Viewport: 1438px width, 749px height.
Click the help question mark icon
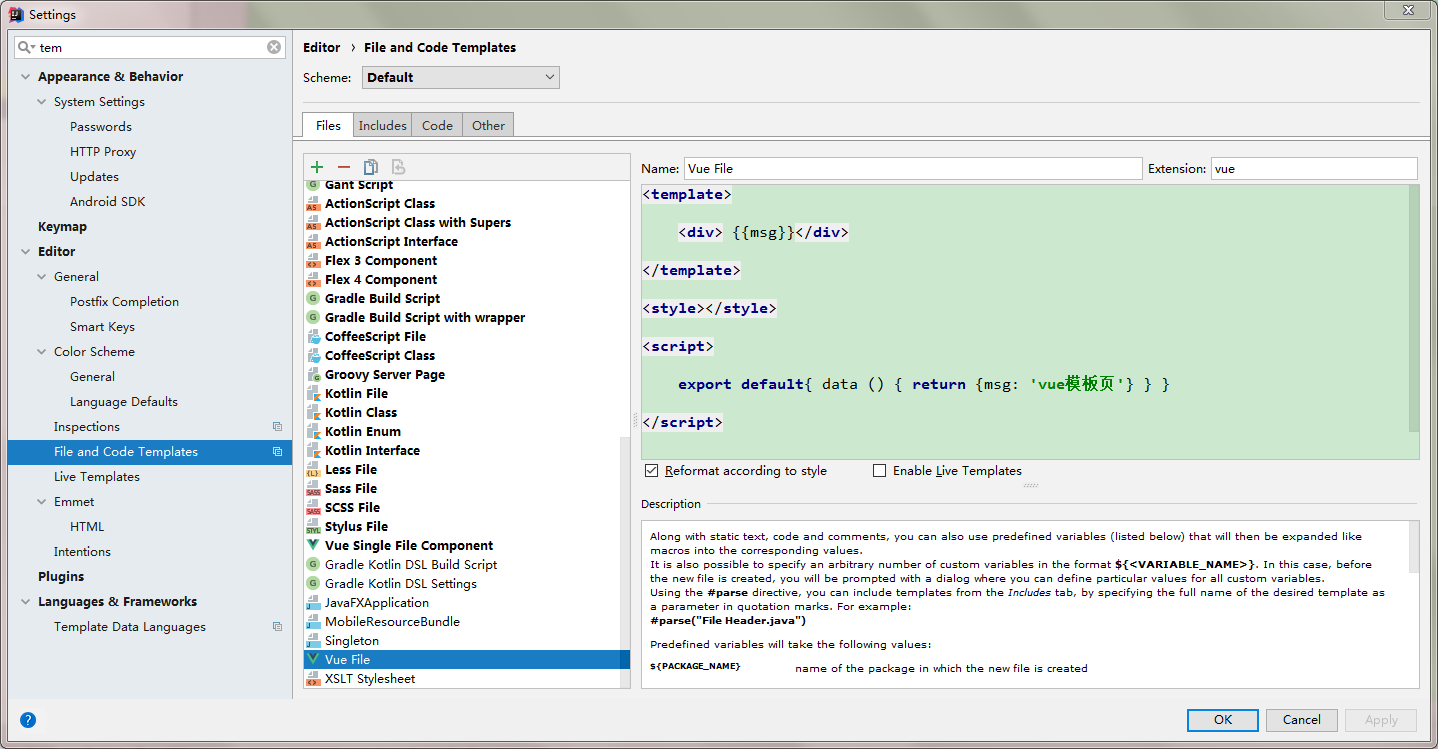28,720
